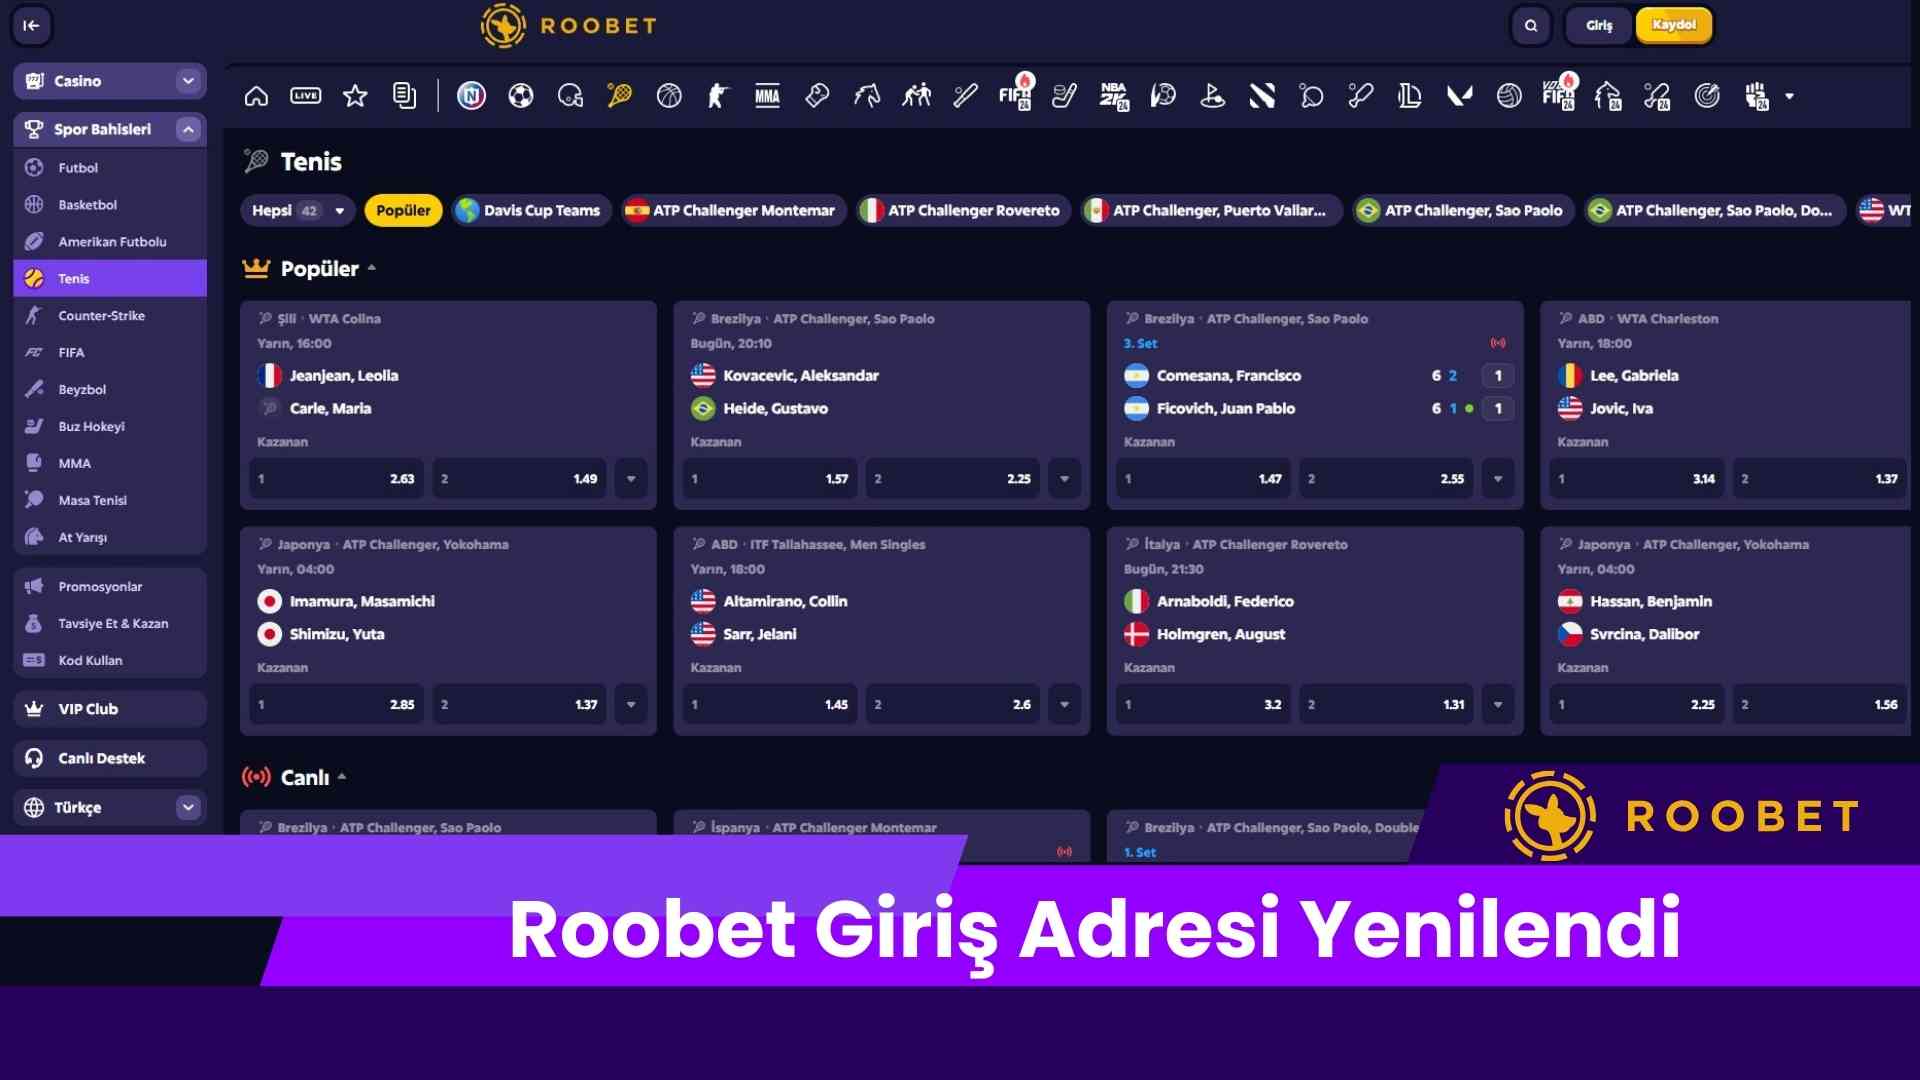Select the ice hockey stick icon
1920x1080 pixels.
tap(1064, 96)
